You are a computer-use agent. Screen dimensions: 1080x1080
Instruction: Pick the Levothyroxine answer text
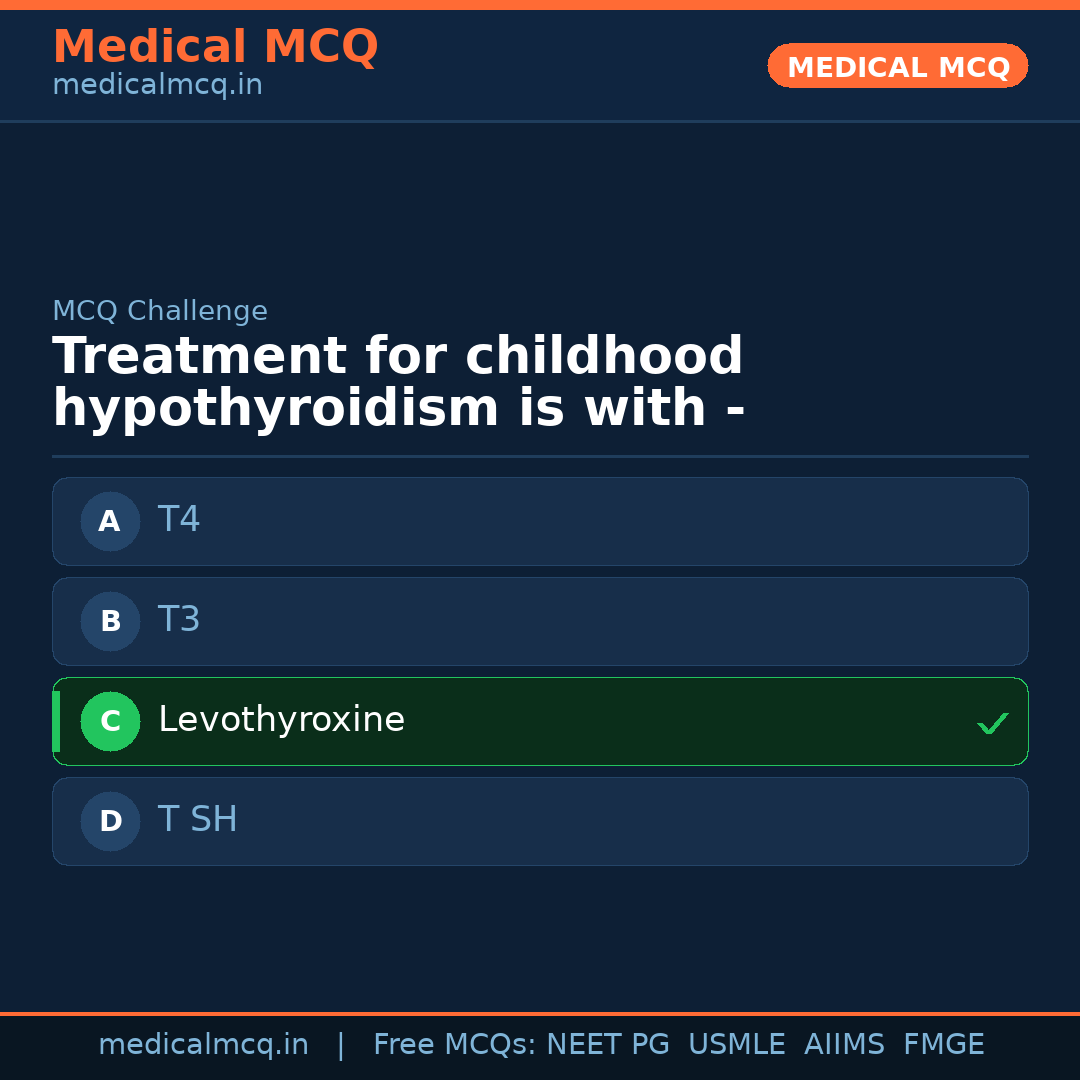[x=281, y=720]
